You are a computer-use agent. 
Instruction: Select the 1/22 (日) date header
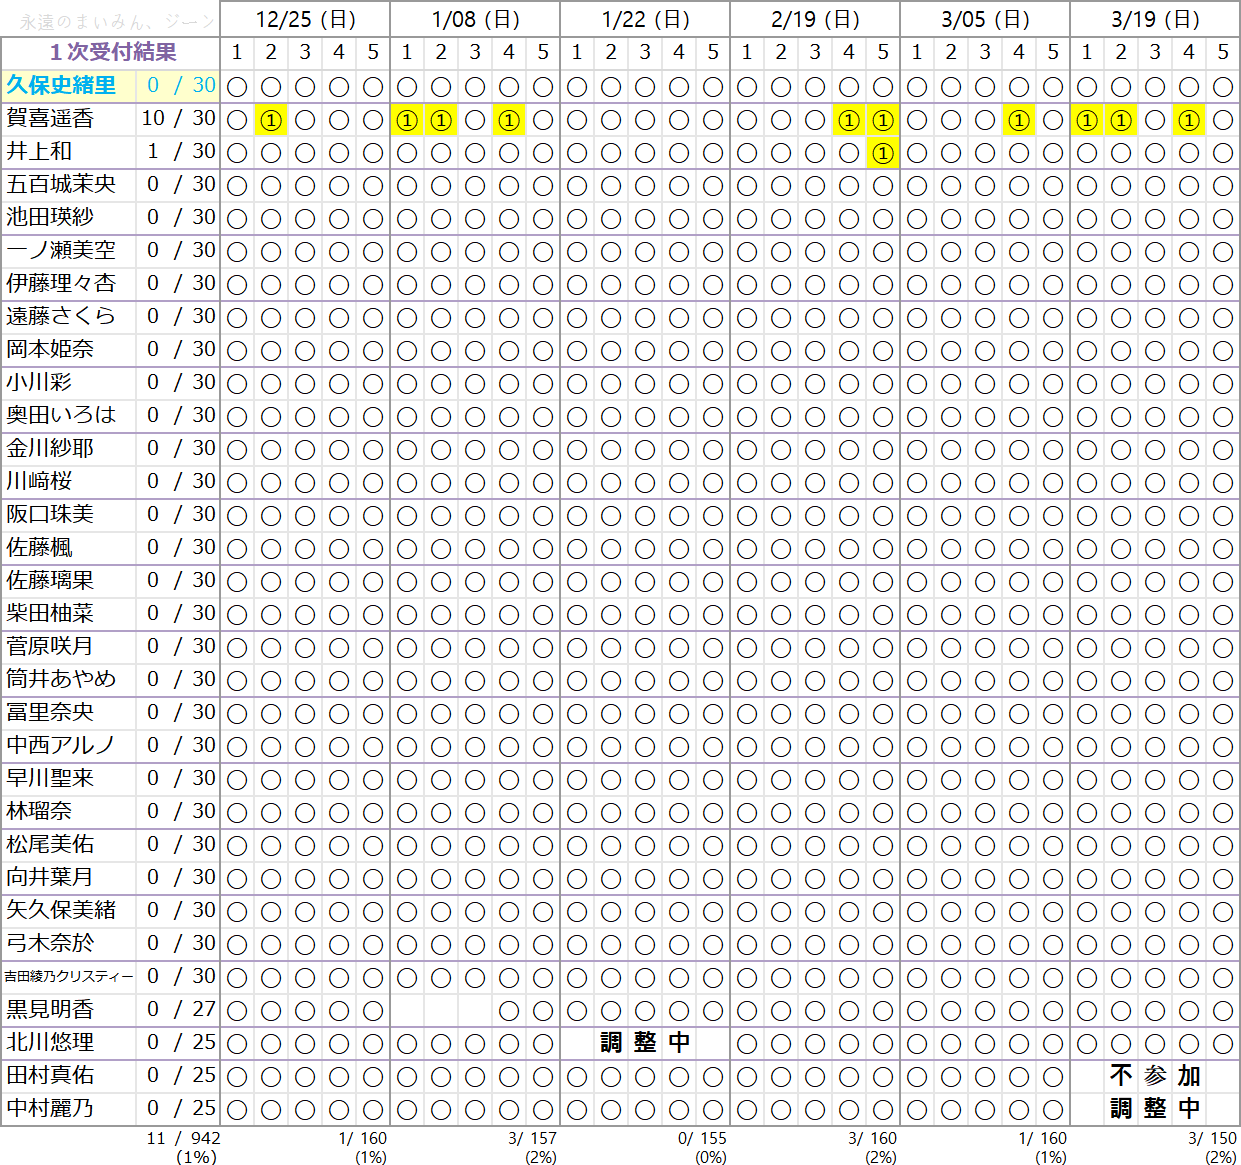click(645, 19)
